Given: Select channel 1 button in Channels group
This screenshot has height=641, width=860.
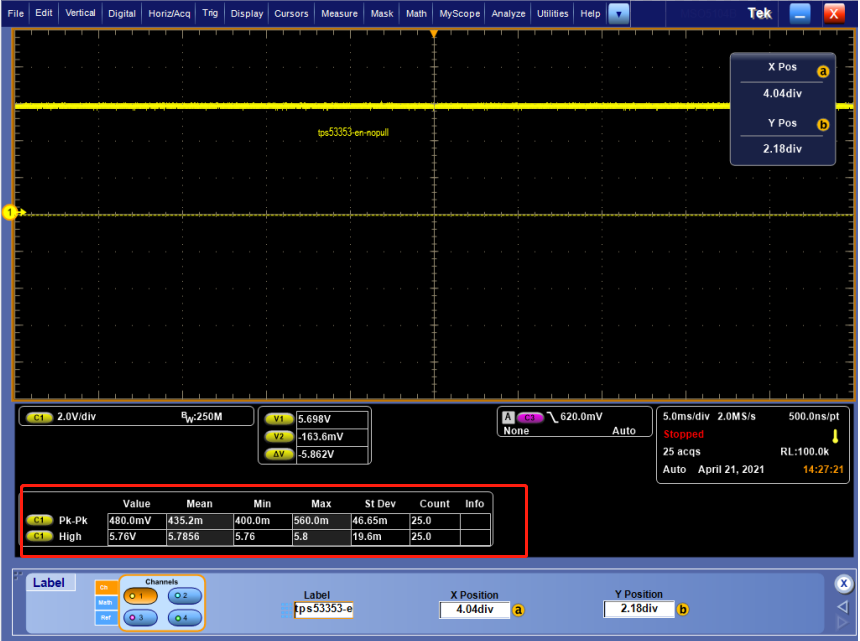Looking at the screenshot, I should (140, 596).
